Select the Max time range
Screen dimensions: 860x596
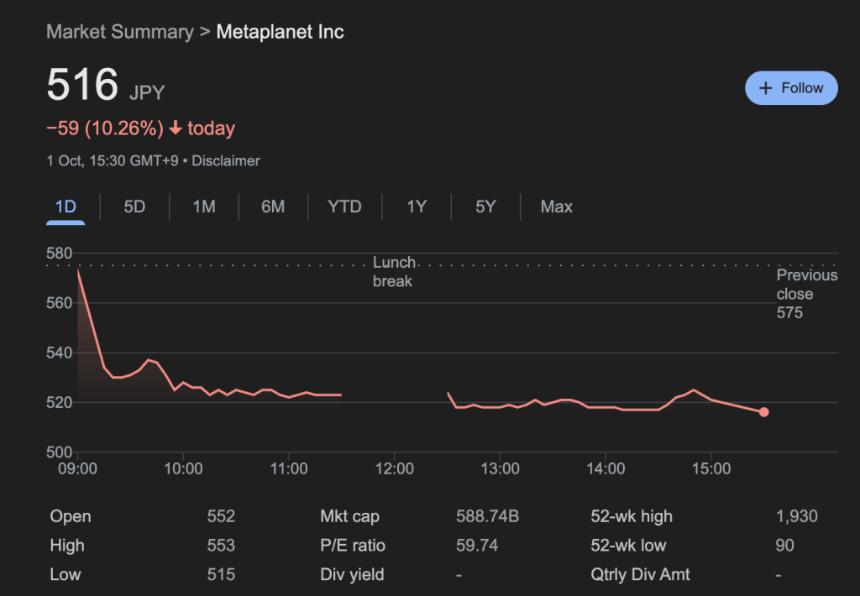coord(556,207)
